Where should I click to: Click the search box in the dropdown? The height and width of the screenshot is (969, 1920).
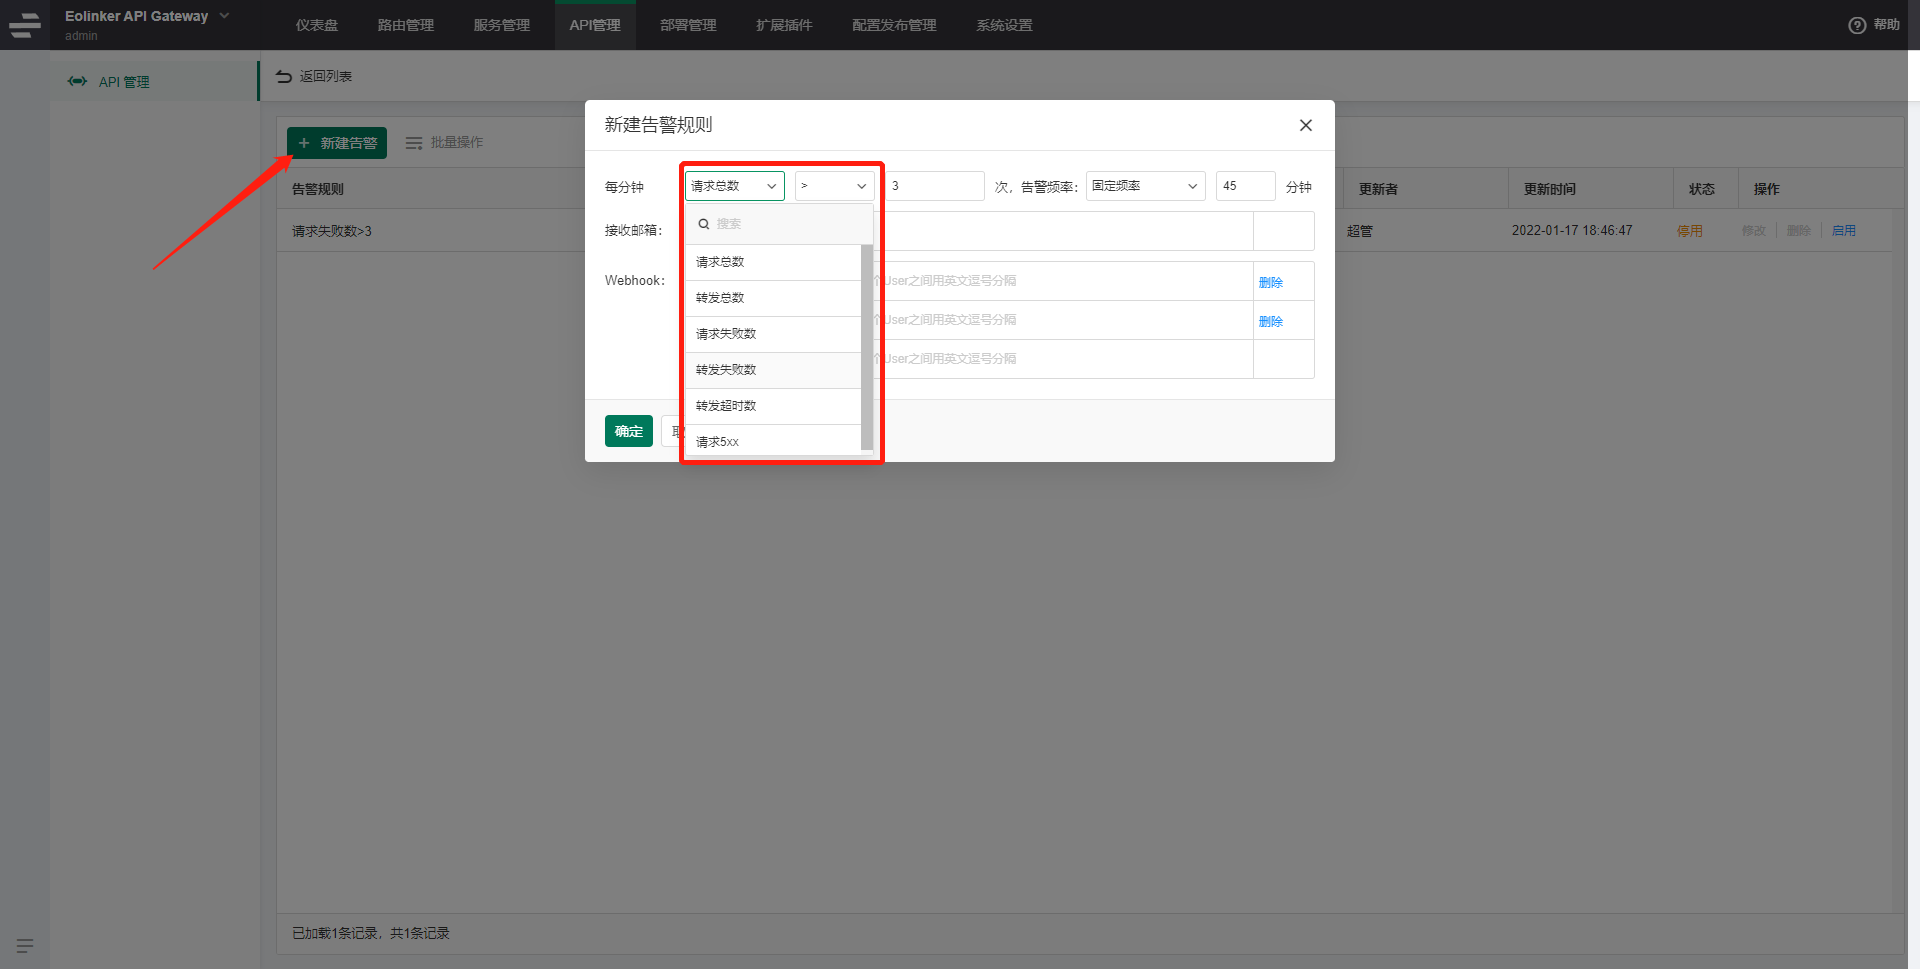point(780,224)
